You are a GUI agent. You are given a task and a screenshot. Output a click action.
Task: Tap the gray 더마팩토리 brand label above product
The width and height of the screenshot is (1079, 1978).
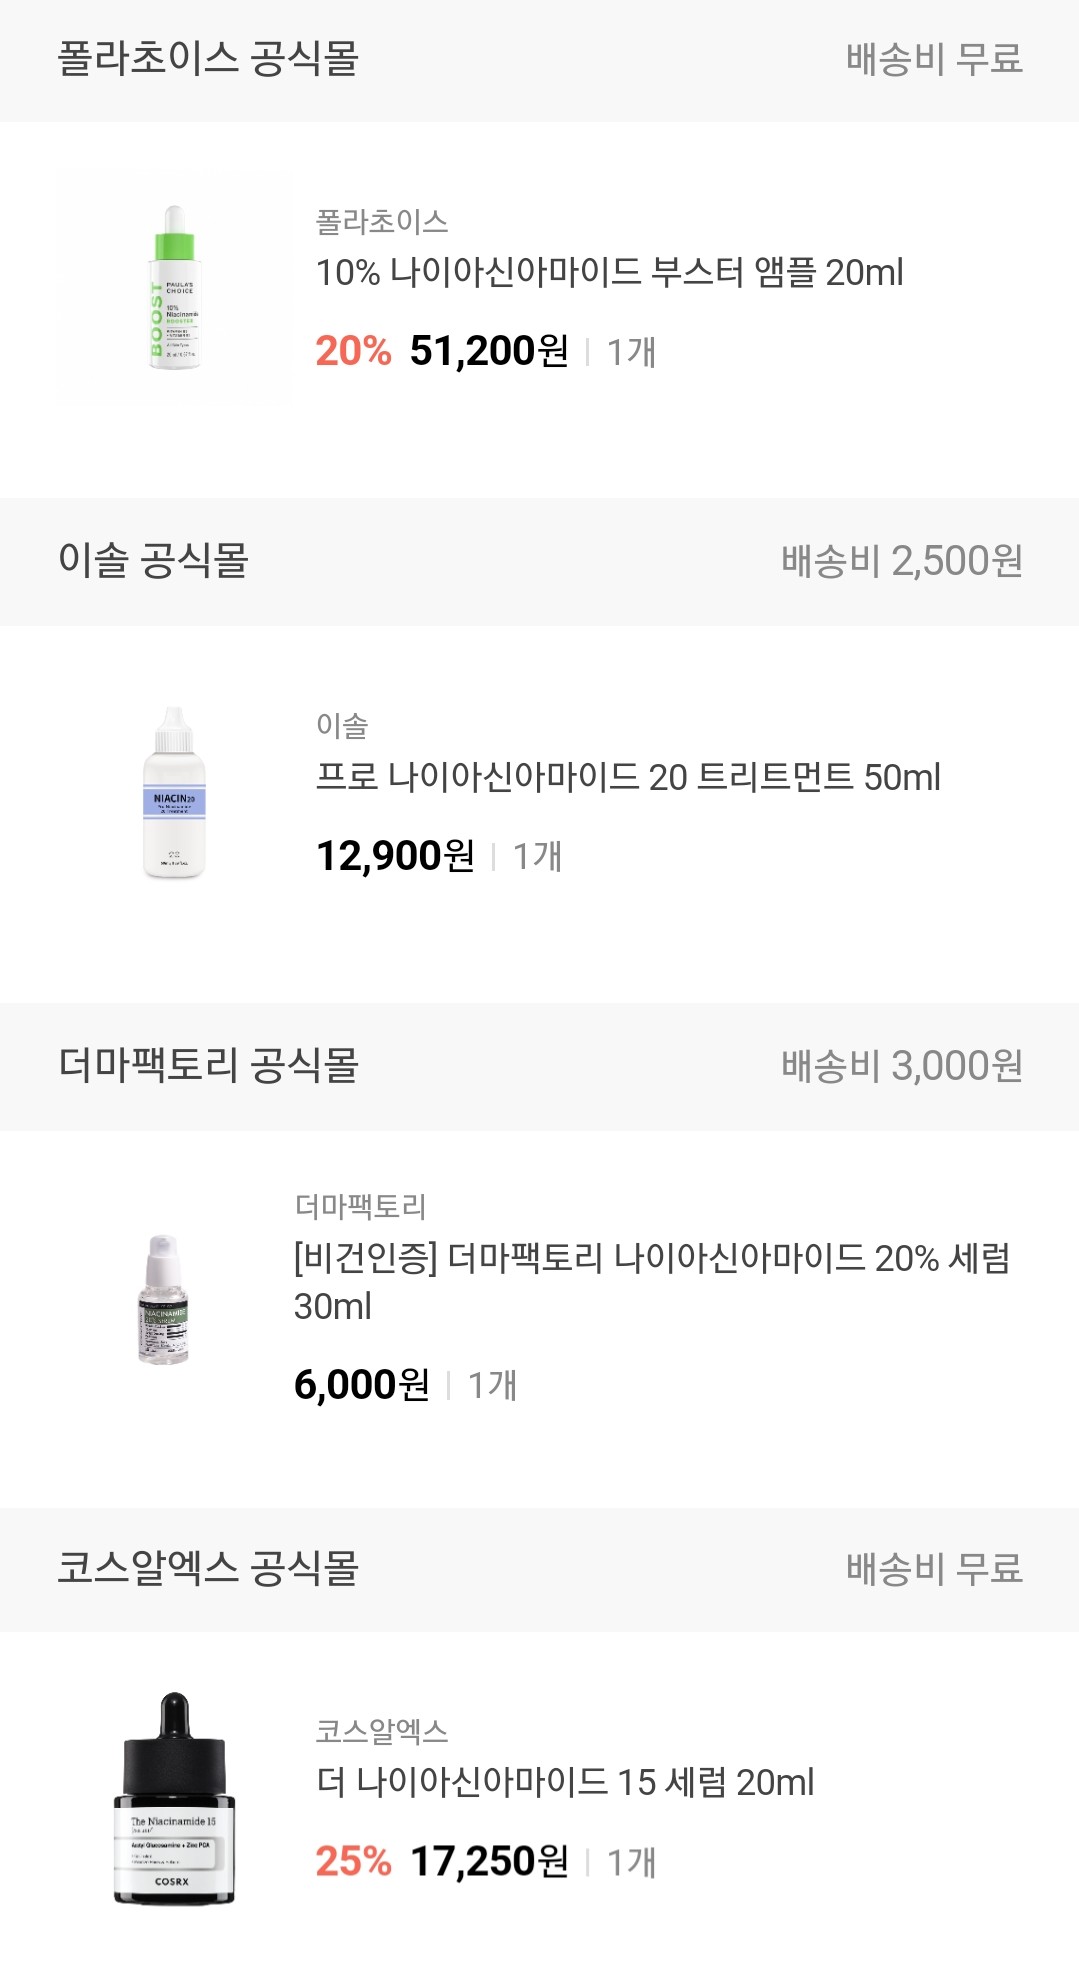pyautogui.click(x=360, y=1207)
